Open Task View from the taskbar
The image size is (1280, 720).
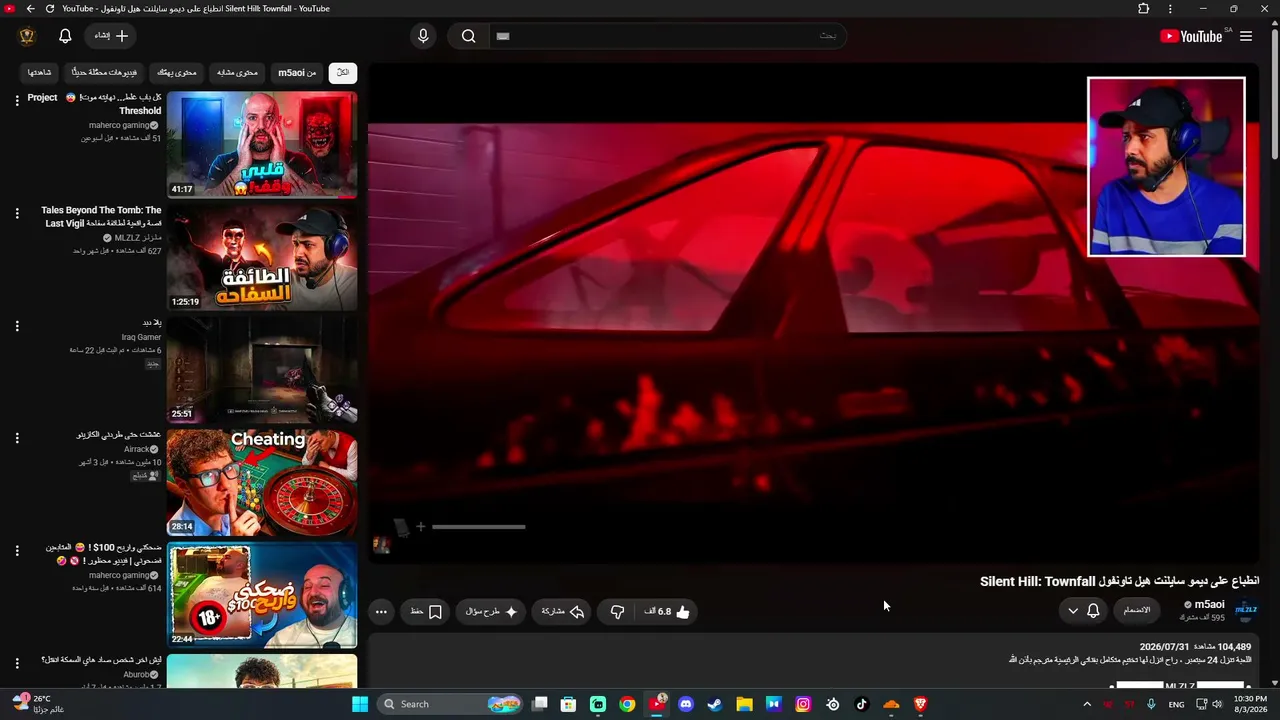(540, 704)
